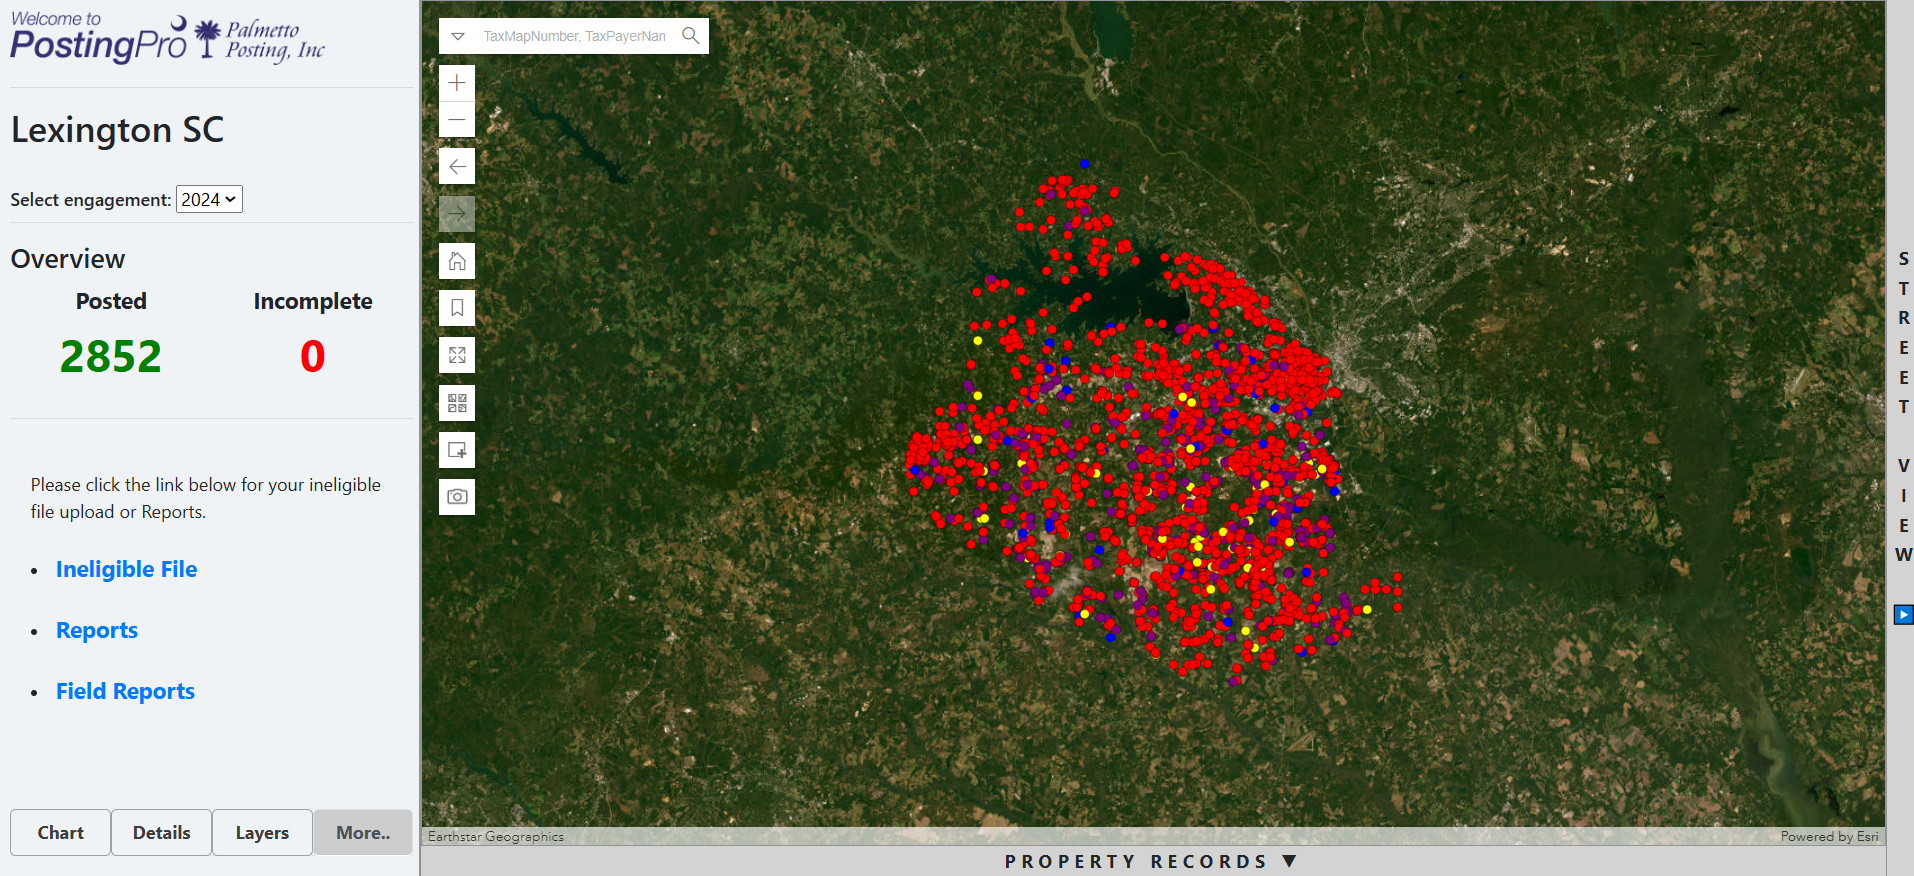
Task: Go to next map extent
Action: [457, 213]
